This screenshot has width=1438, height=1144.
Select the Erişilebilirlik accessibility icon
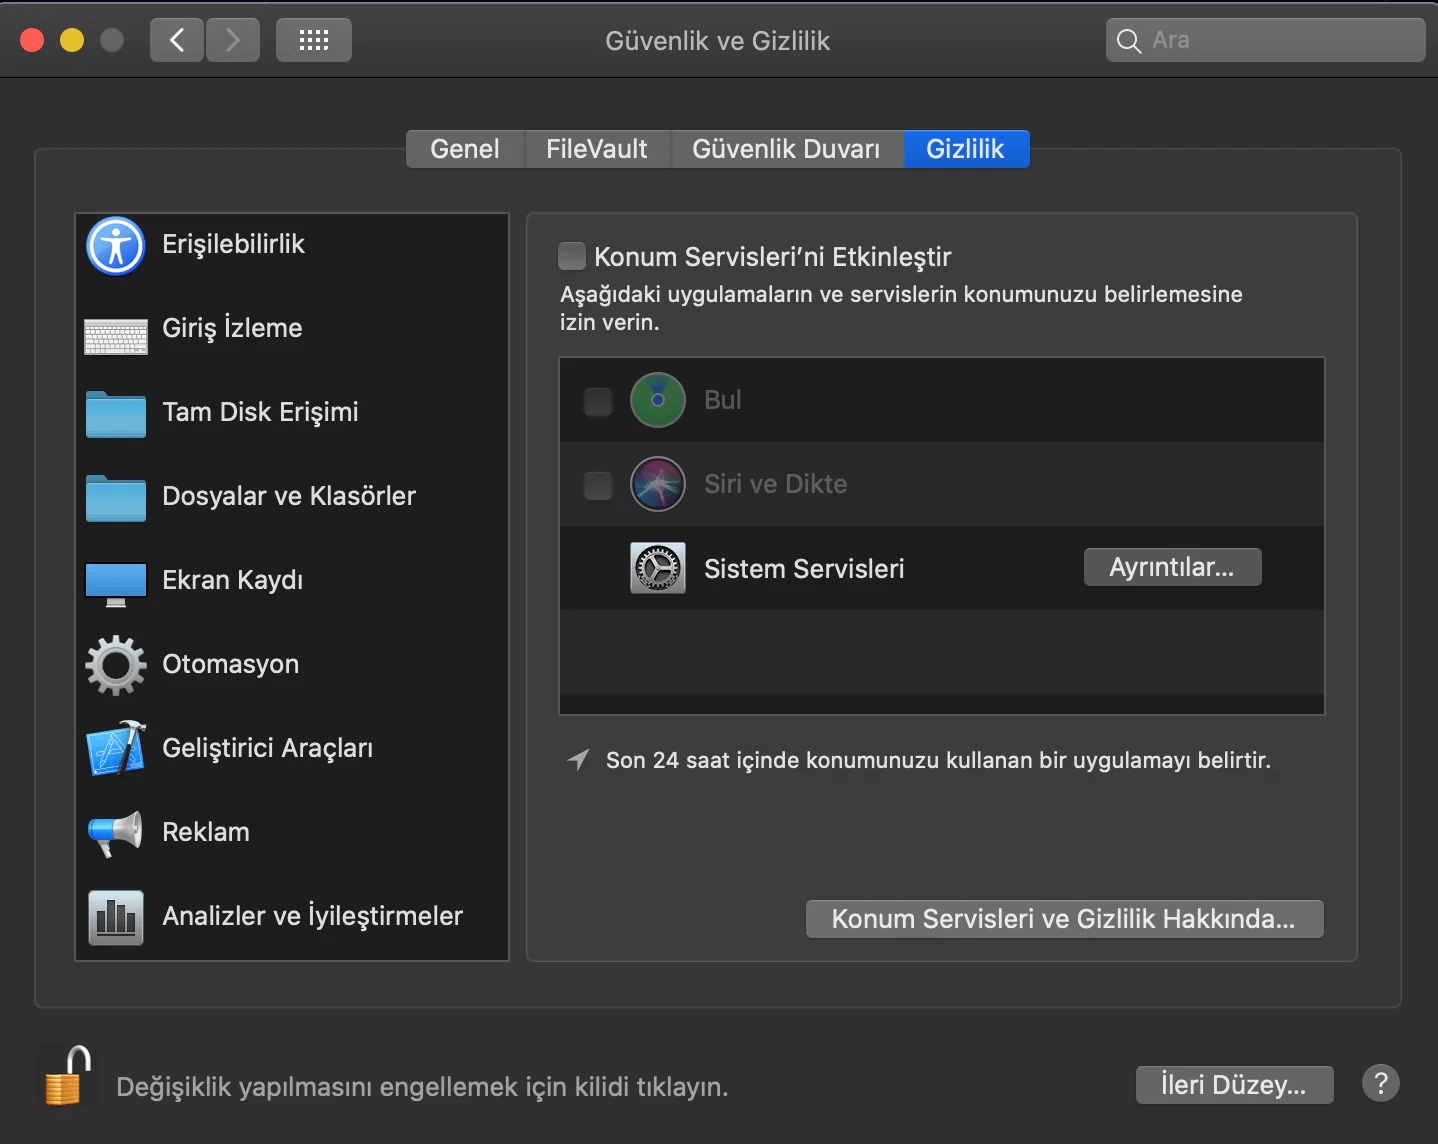[116, 245]
